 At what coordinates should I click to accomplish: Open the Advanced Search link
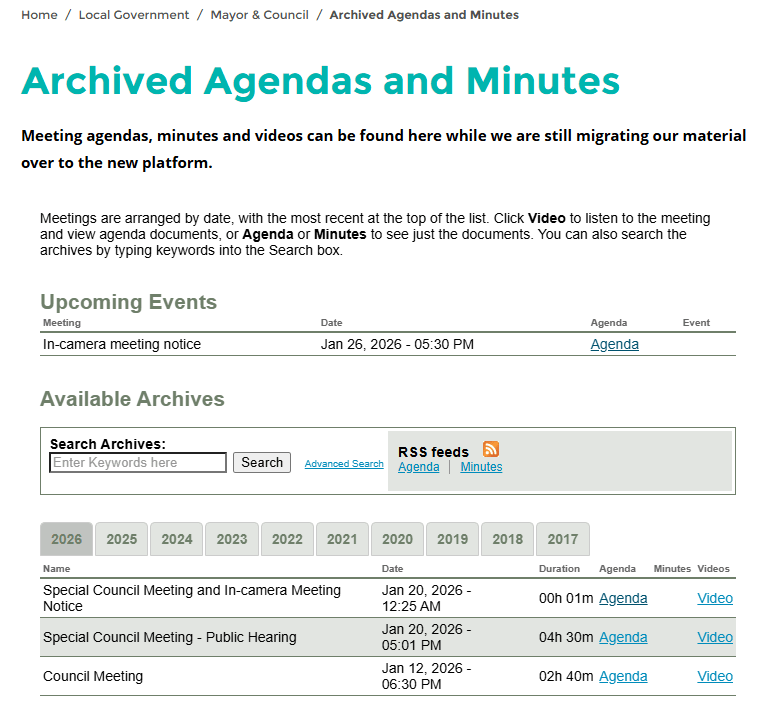[x=344, y=464]
